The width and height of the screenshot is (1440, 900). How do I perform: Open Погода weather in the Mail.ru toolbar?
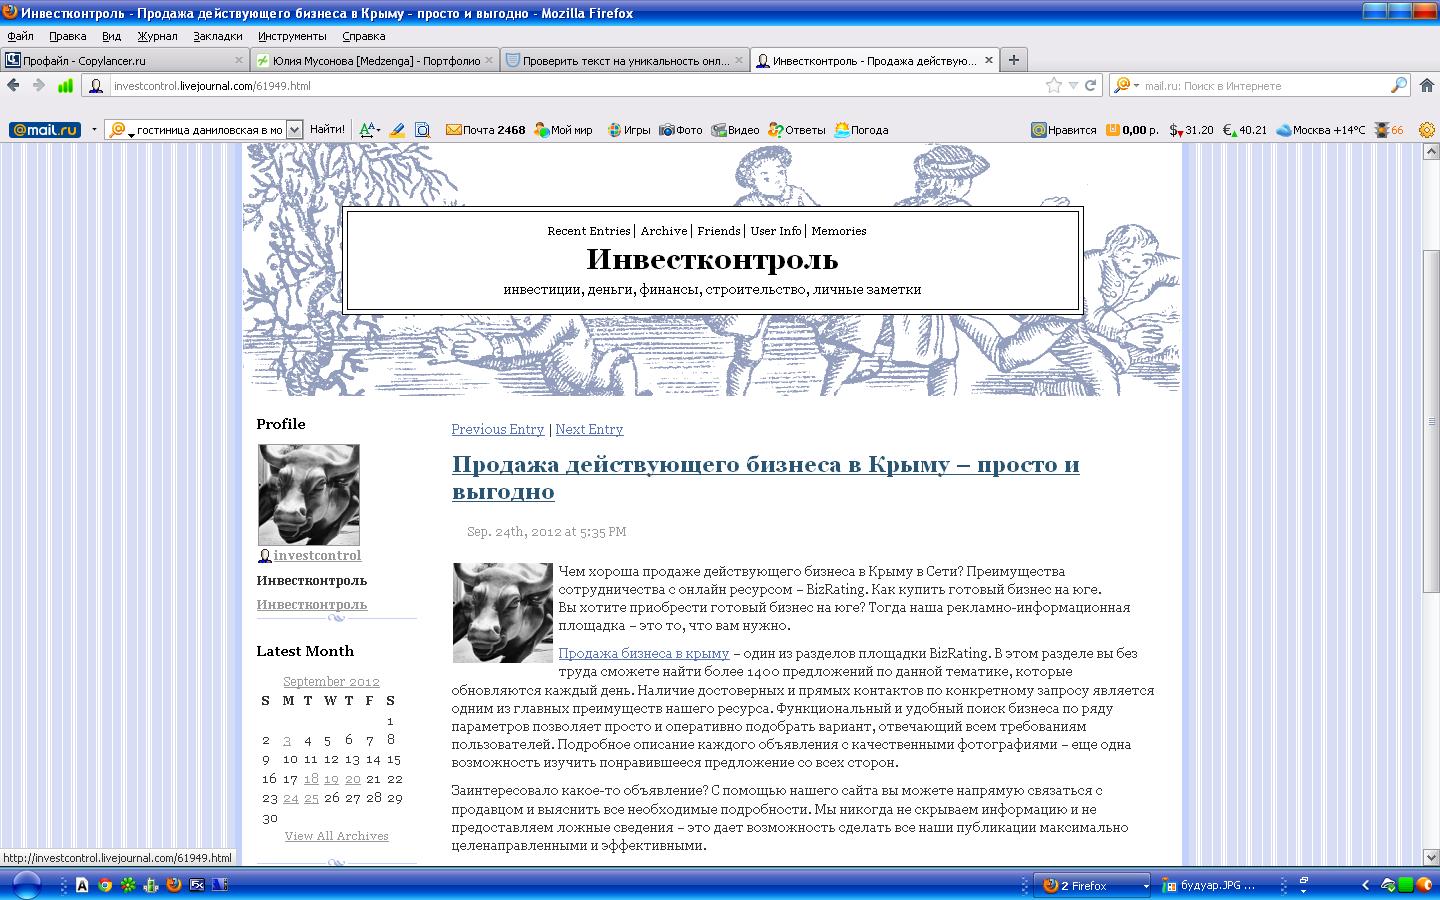(x=861, y=130)
